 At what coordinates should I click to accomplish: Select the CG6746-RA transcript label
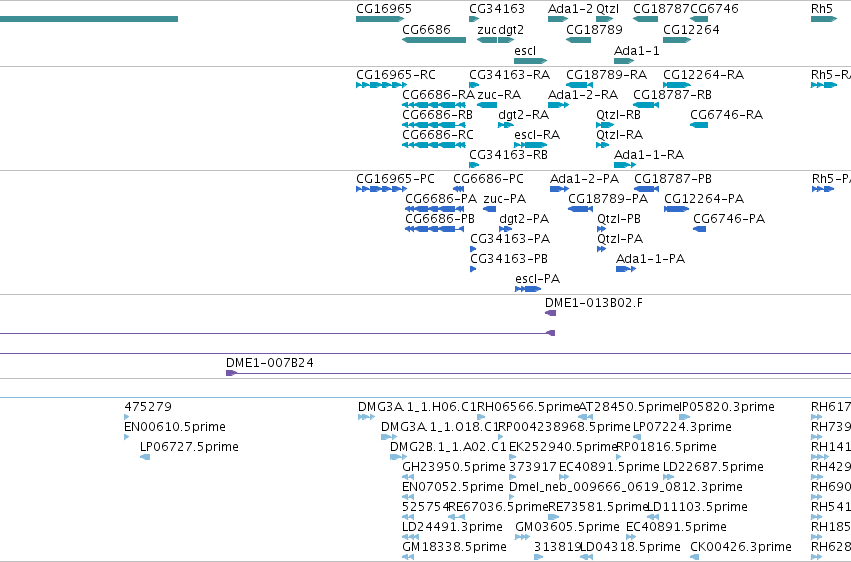tap(726, 115)
